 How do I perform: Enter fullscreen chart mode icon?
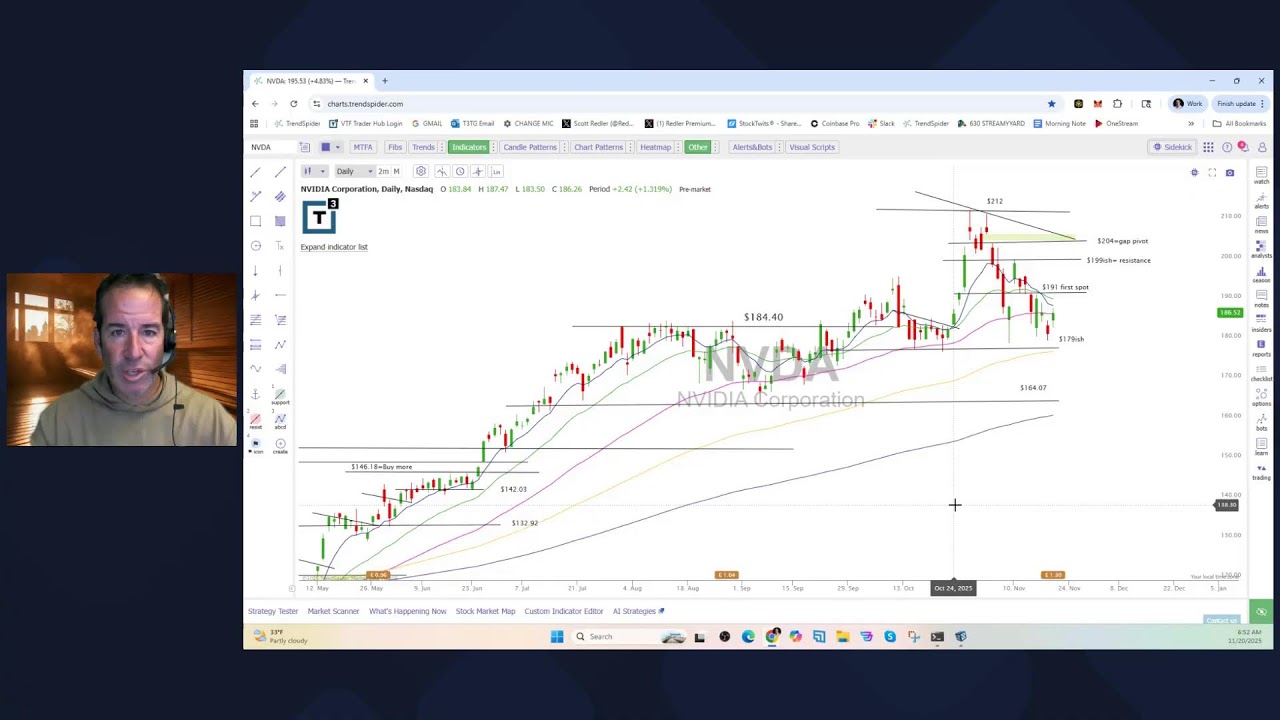click(x=1212, y=173)
